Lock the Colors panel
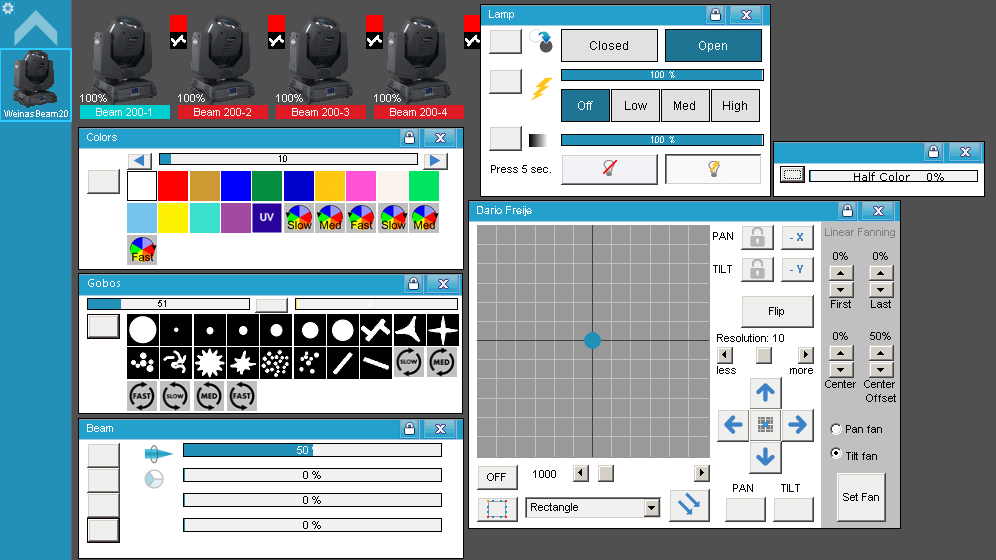Image resolution: width=996 pixels, height=560 pixels. click(x=410, y=138)
